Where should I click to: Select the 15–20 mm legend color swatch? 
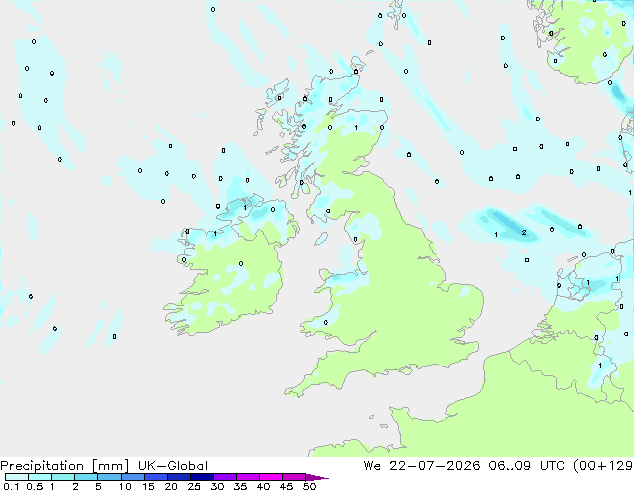coord(155,477)
